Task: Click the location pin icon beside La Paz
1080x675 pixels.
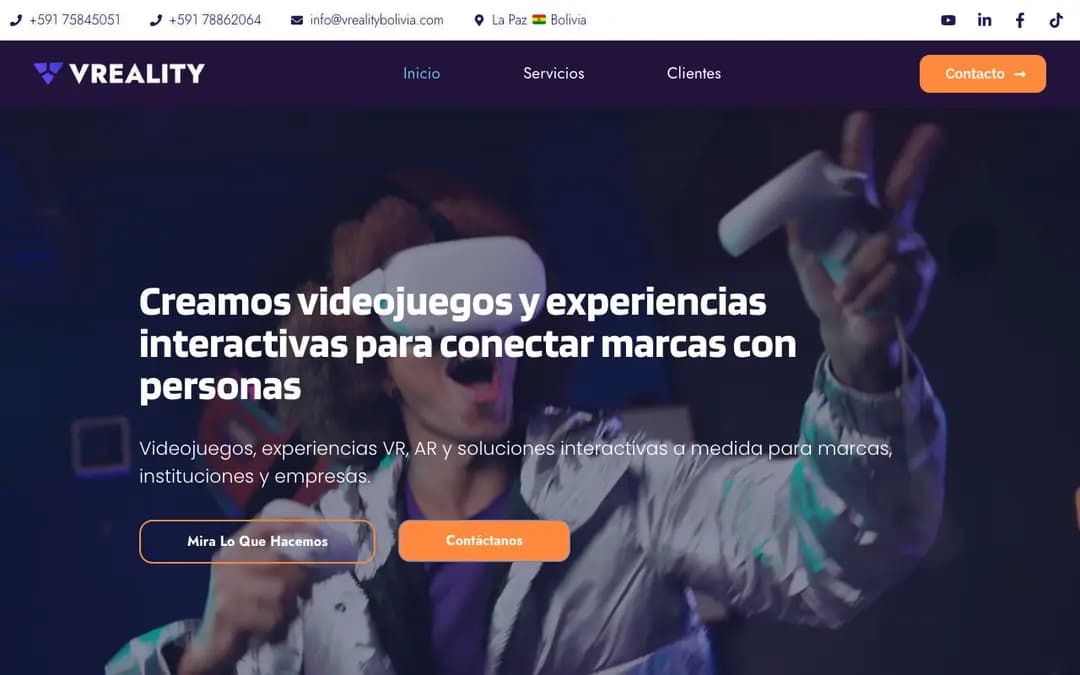Action: click(x=479, y=20)
